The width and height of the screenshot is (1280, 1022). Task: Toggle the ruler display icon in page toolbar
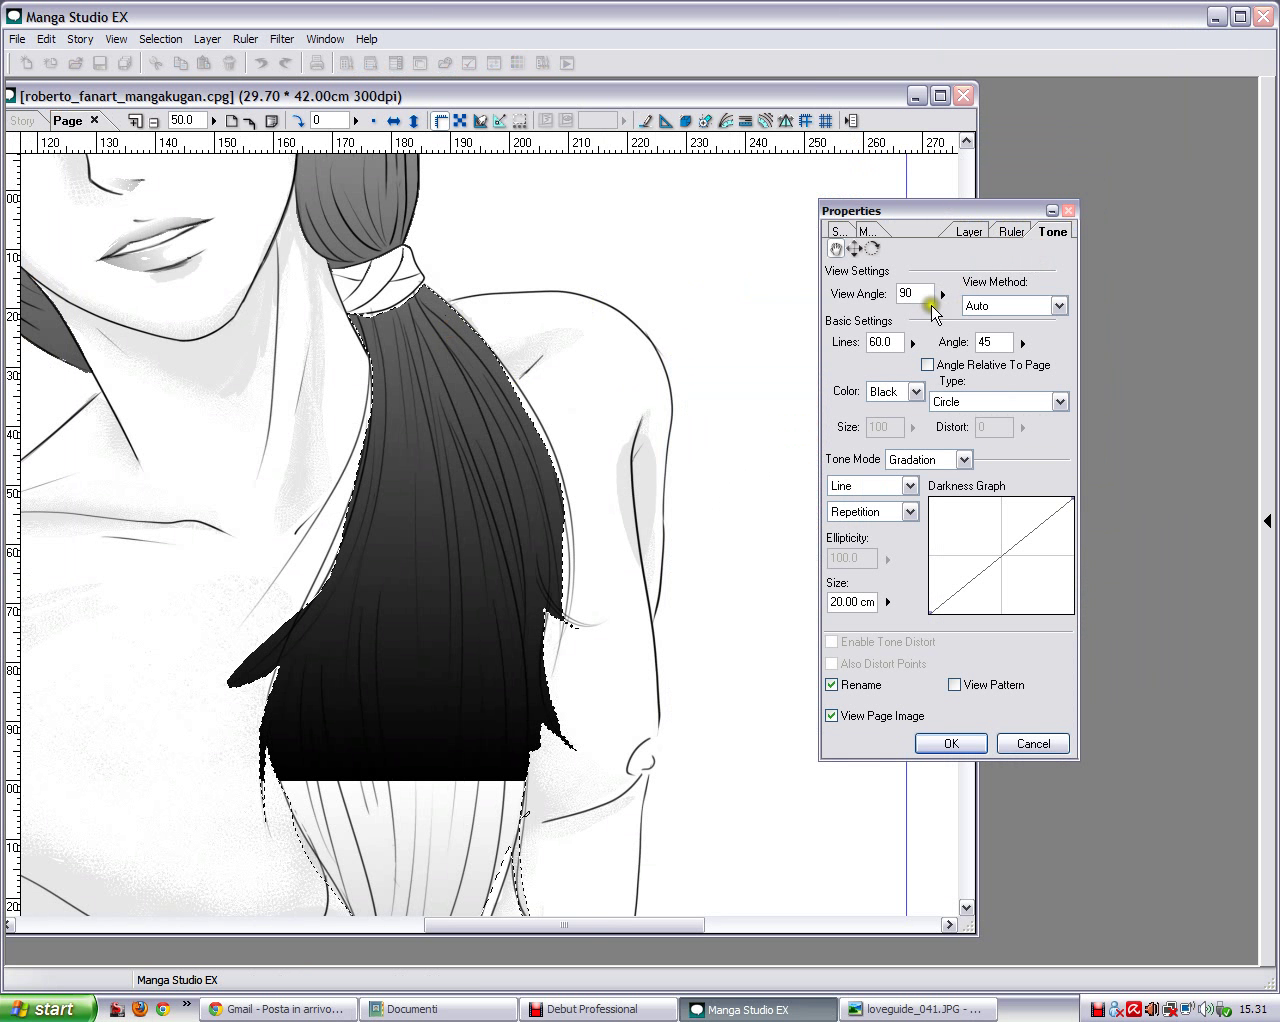click(x=441, y=121)
